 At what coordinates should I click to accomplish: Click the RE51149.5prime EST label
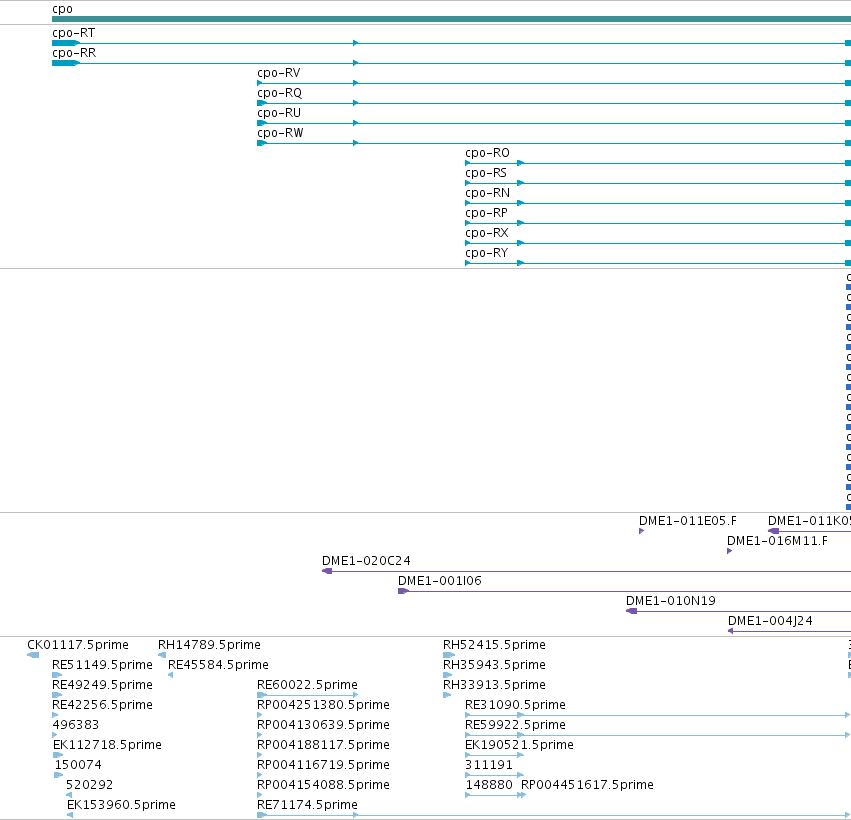click(102, 665)
